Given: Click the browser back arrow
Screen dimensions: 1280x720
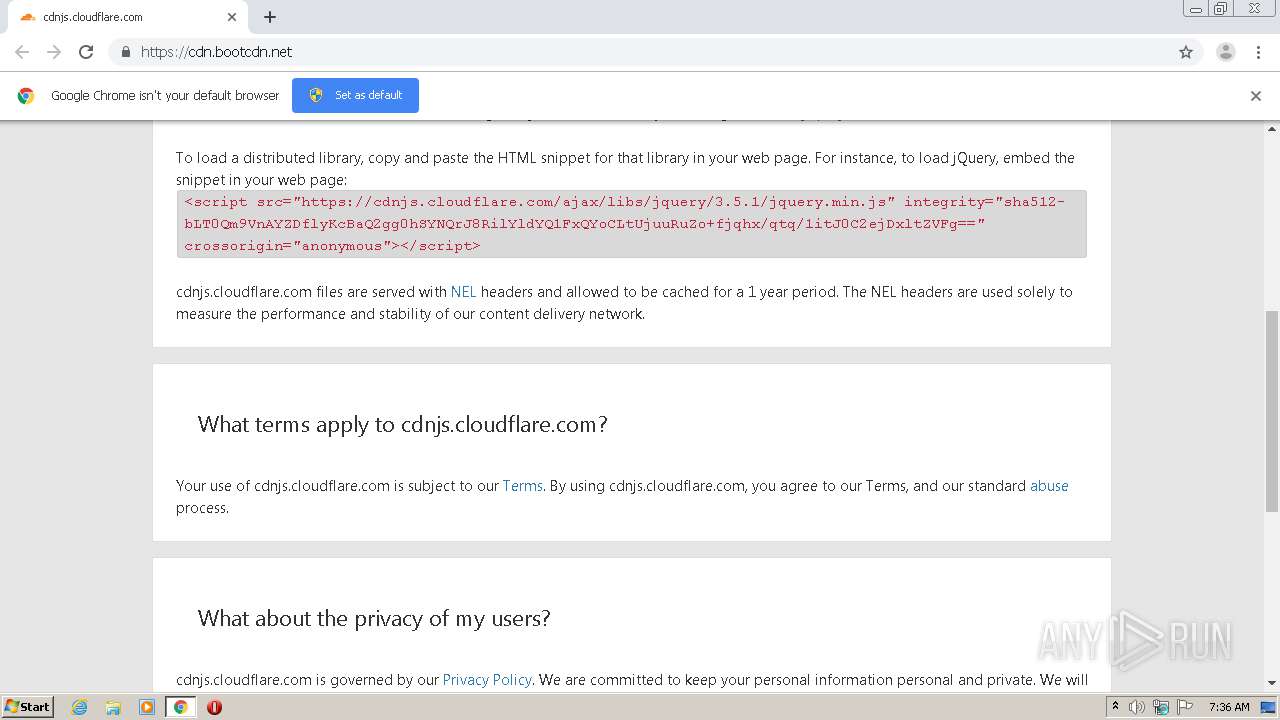Looking at the screenshot, I should pyautogui.click(x=22, y=52).
